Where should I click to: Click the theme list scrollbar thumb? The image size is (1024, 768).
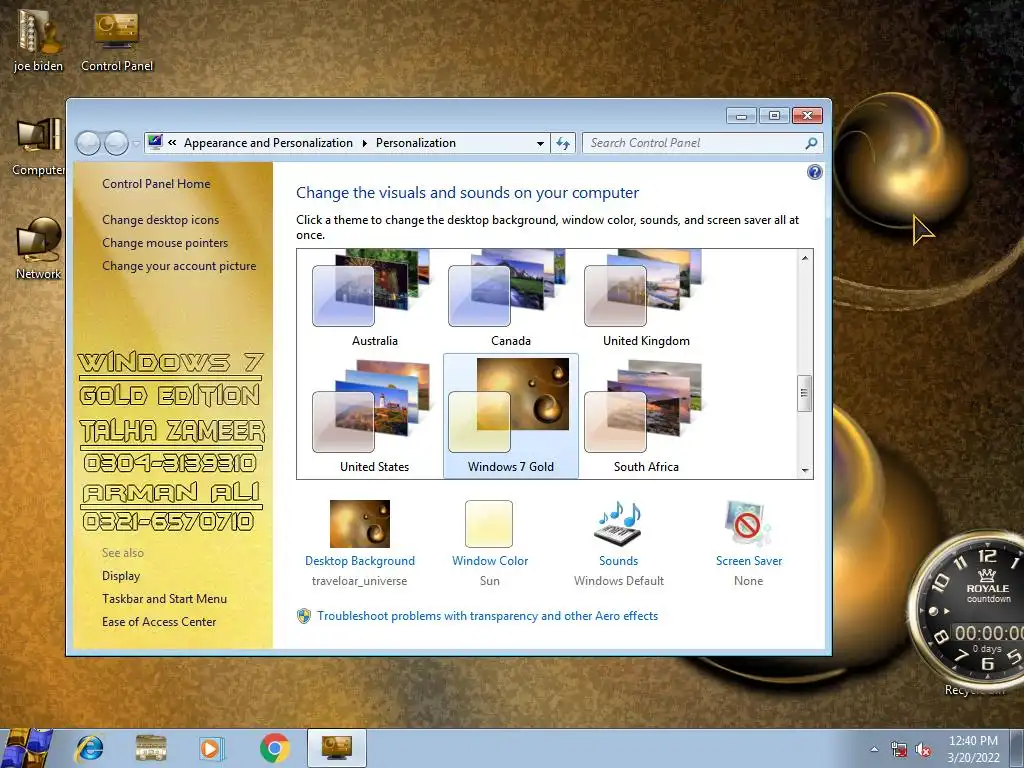[x=805, y=393]
